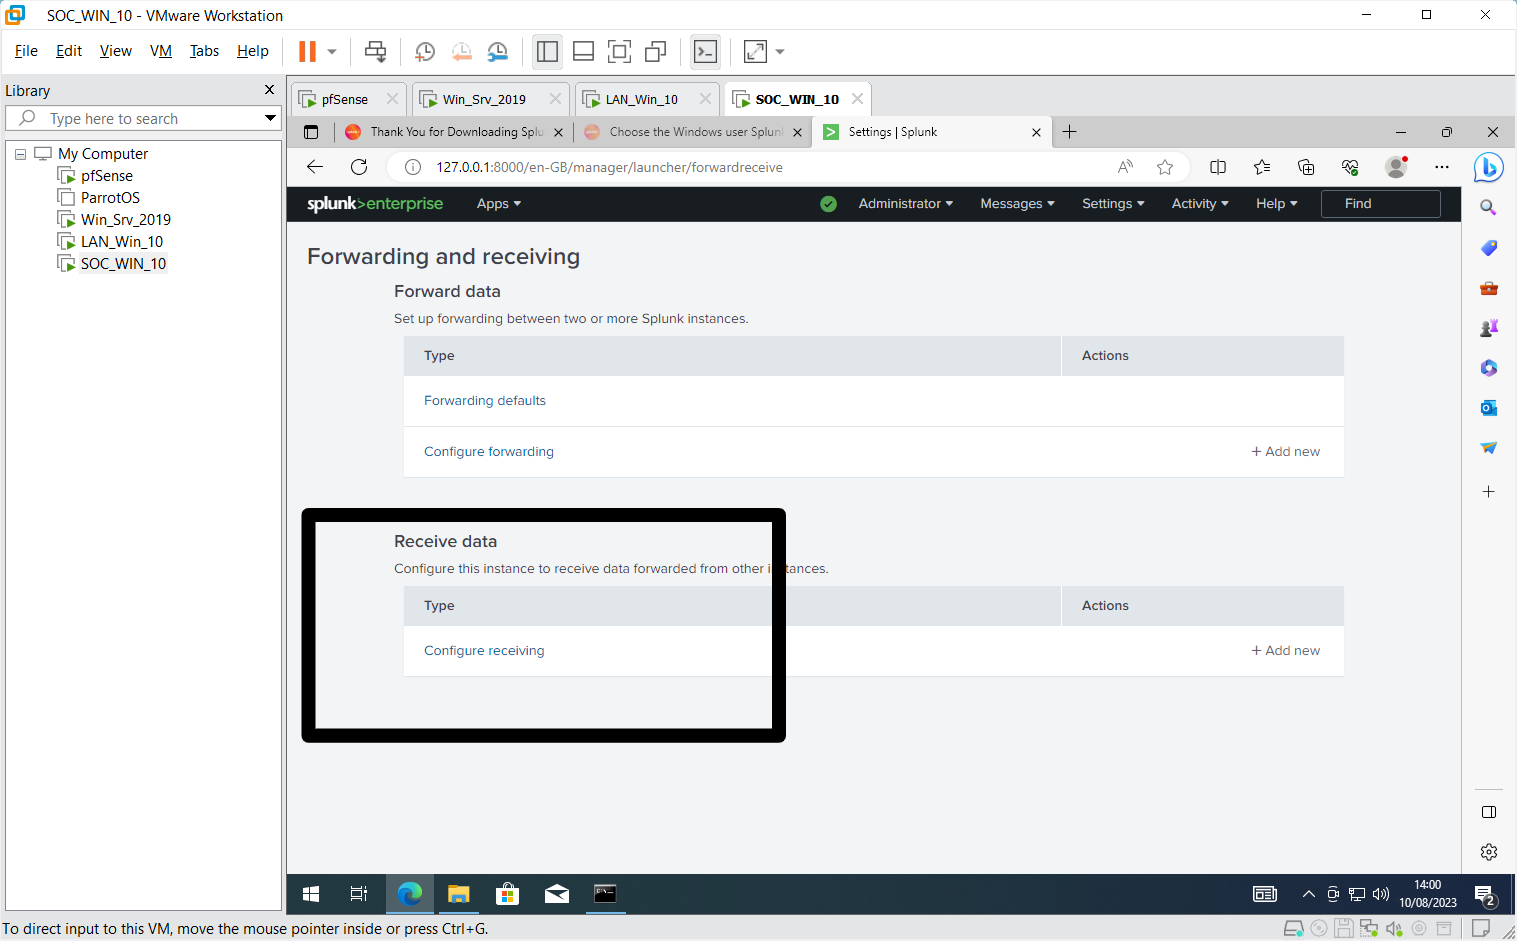Open the Edge profile avatar
Screen dimensions: 1517x941
pos(1396,167)
